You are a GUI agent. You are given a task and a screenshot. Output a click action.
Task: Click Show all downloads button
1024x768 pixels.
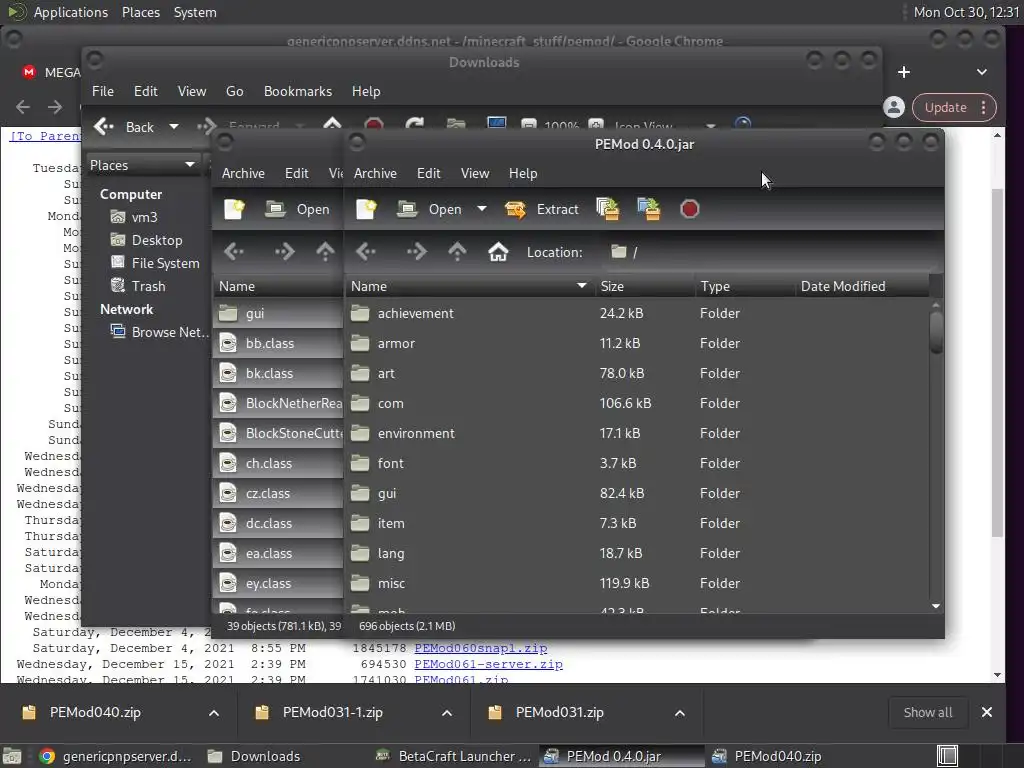(927, 712)
